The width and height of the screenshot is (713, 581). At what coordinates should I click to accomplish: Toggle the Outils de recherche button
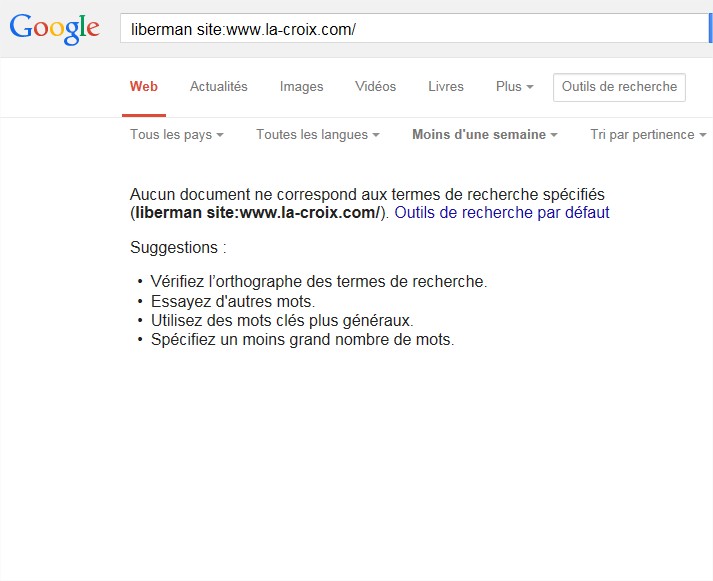619,87
